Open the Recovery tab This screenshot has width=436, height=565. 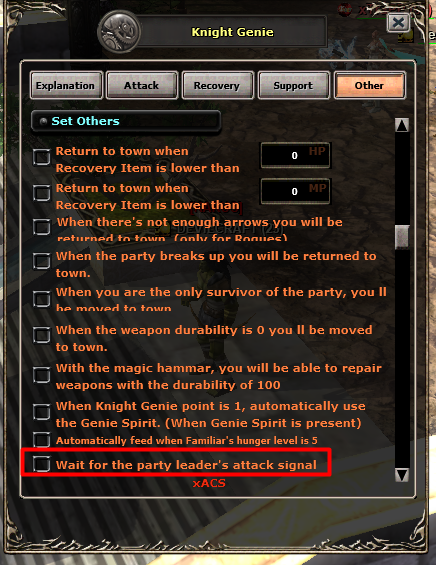tap(217, 85)
